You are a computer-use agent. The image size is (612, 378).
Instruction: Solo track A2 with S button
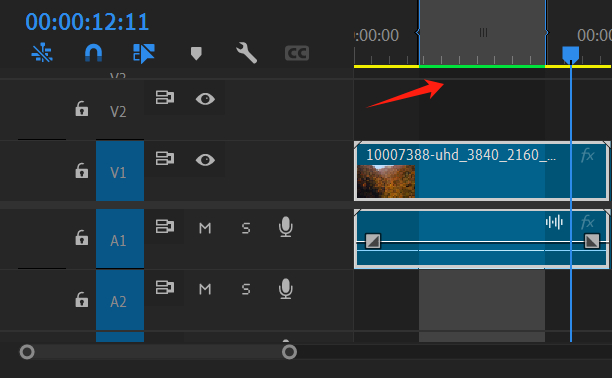(246, 289)
